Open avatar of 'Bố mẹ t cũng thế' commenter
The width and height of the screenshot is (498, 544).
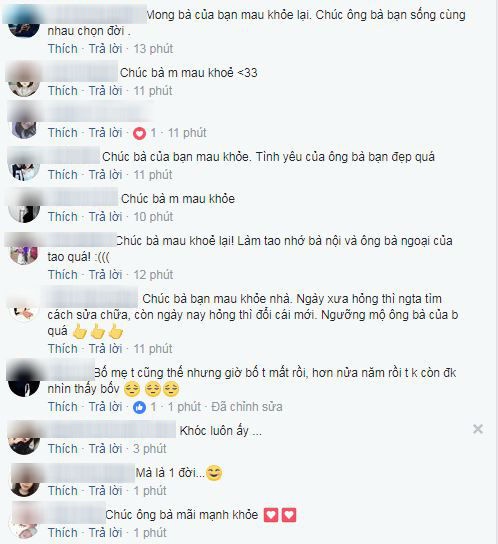tap(24, 379)
